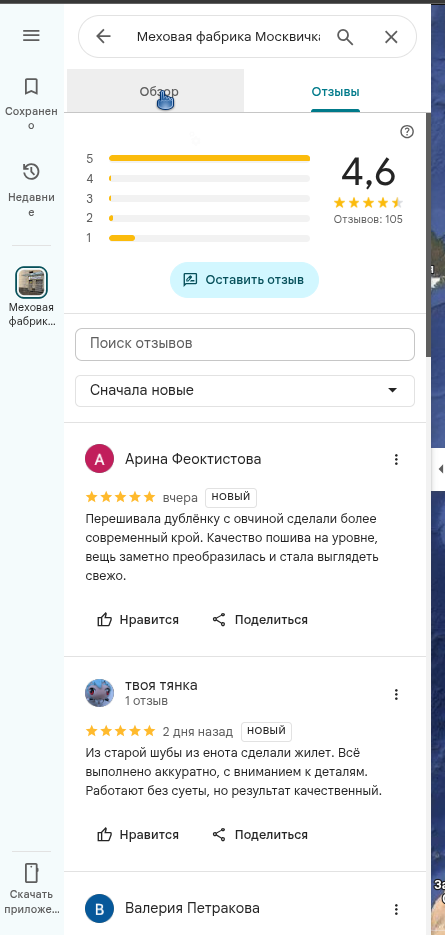Open the ratings help question-mark icon

[407, 132]
